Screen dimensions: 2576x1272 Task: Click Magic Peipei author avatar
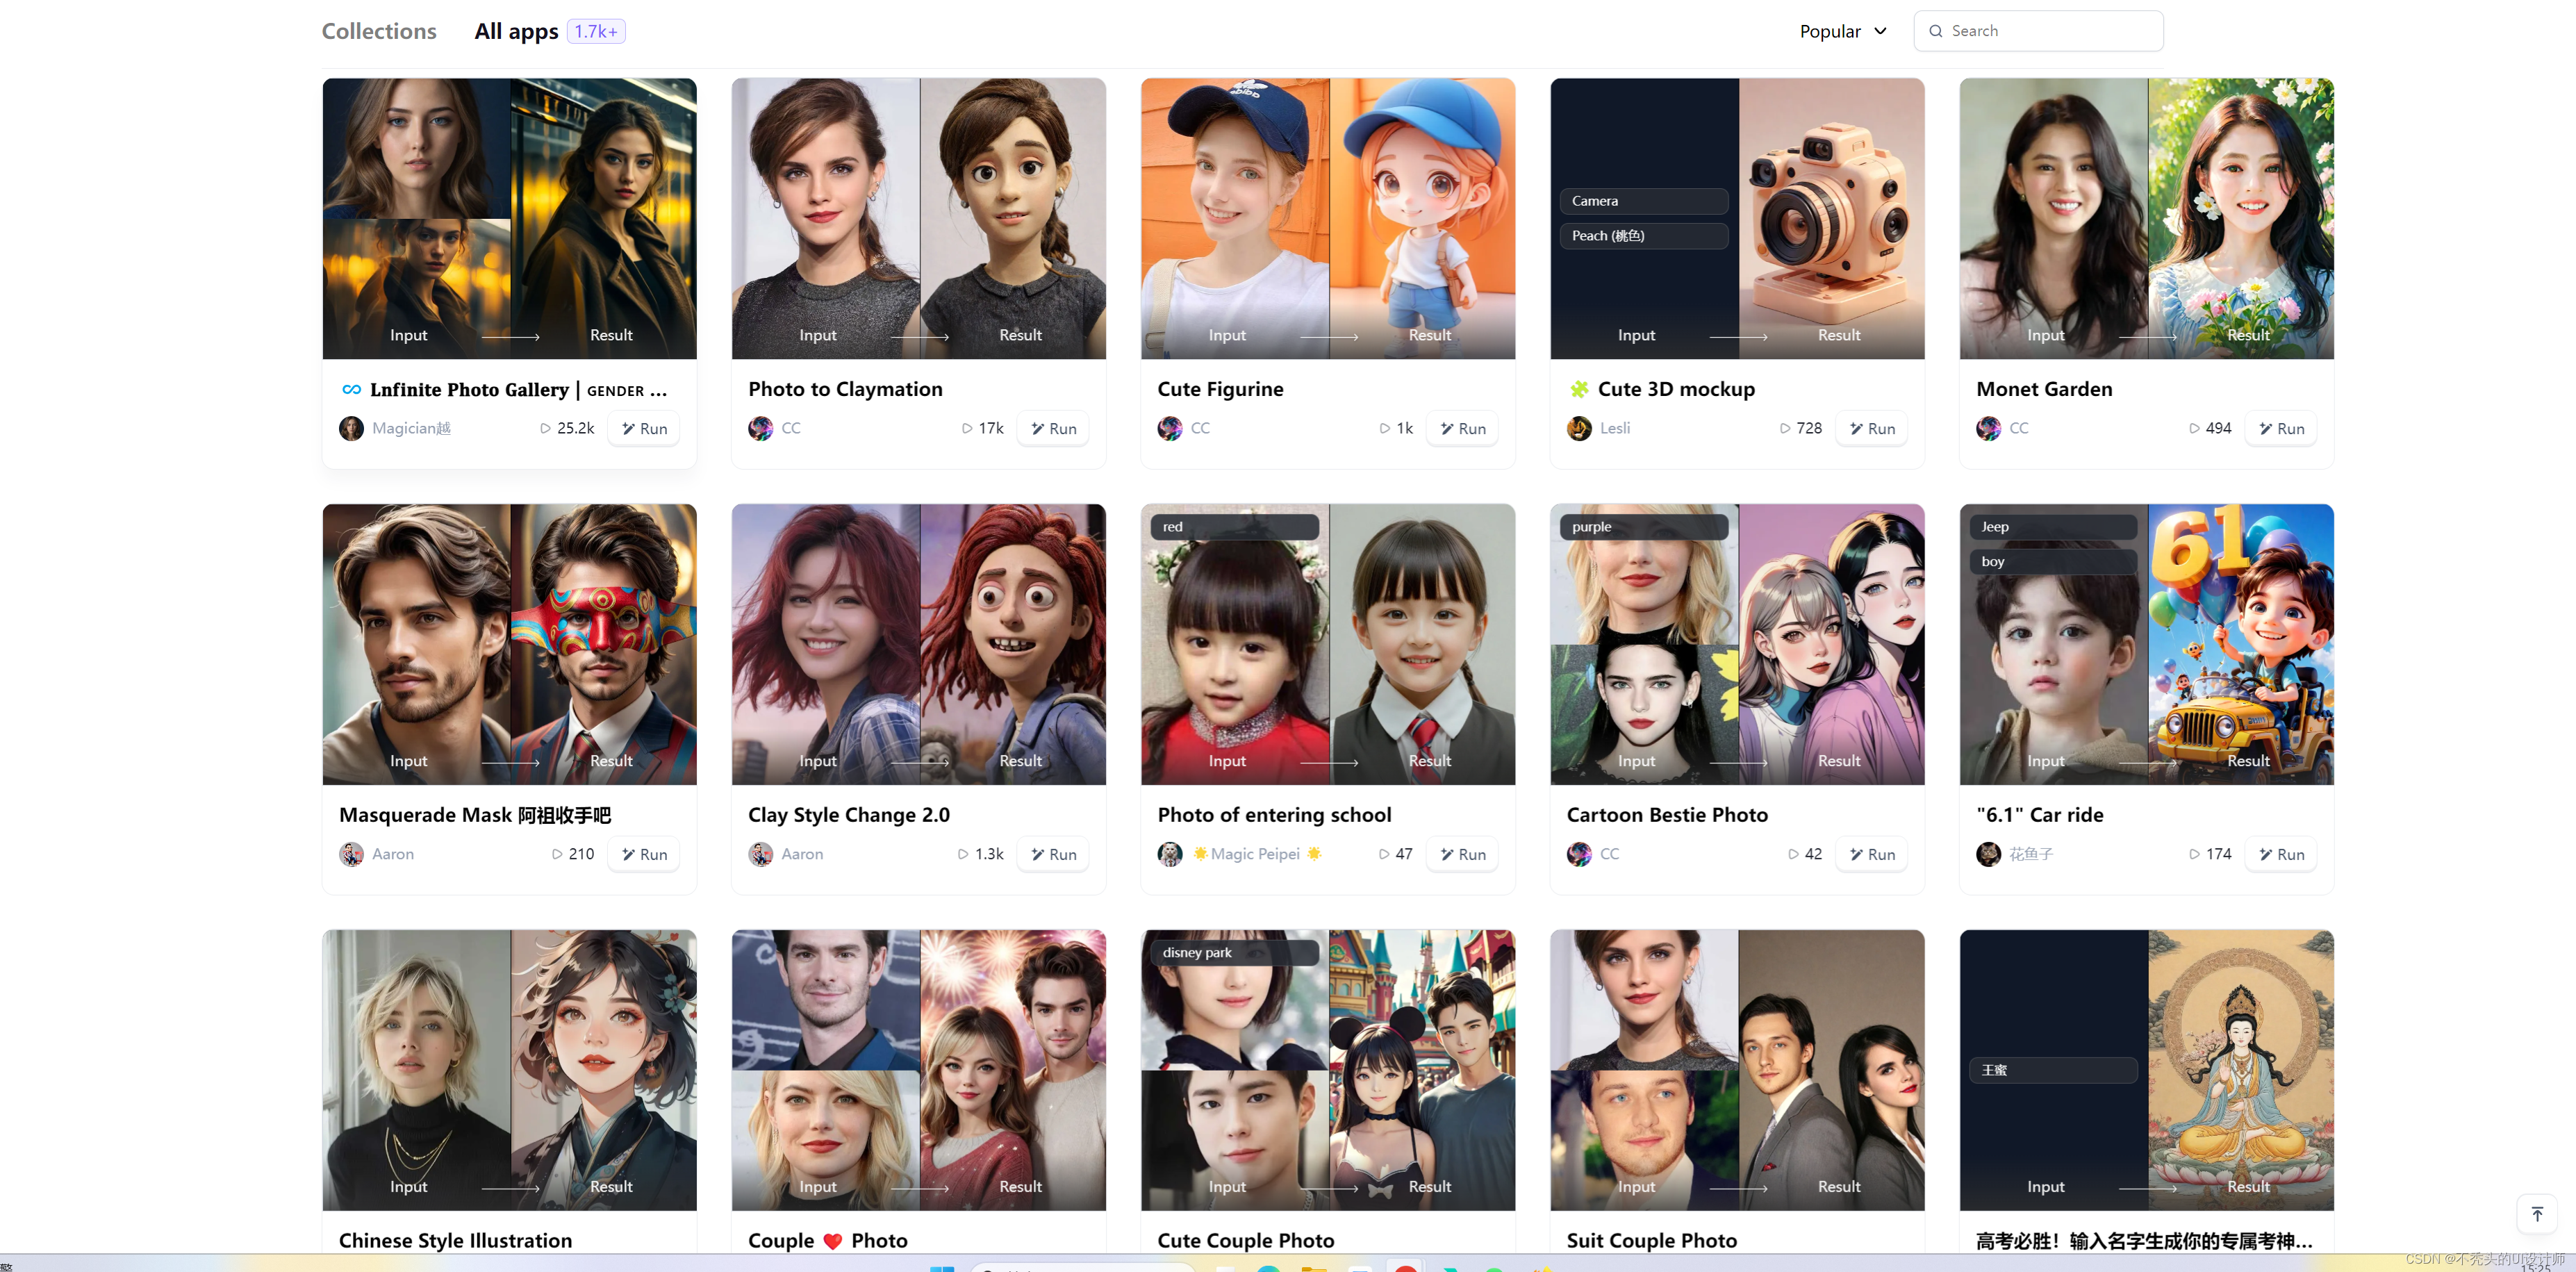[1169, 854]
